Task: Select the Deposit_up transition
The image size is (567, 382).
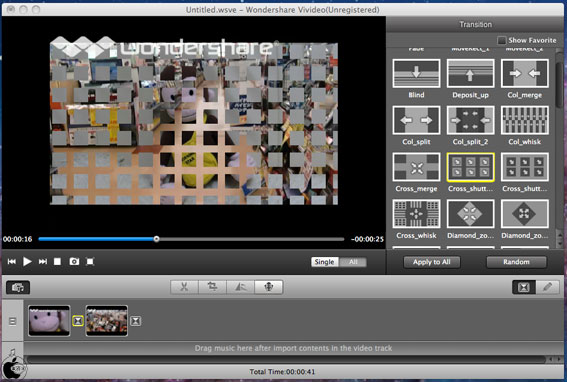Action: [470, 73]
